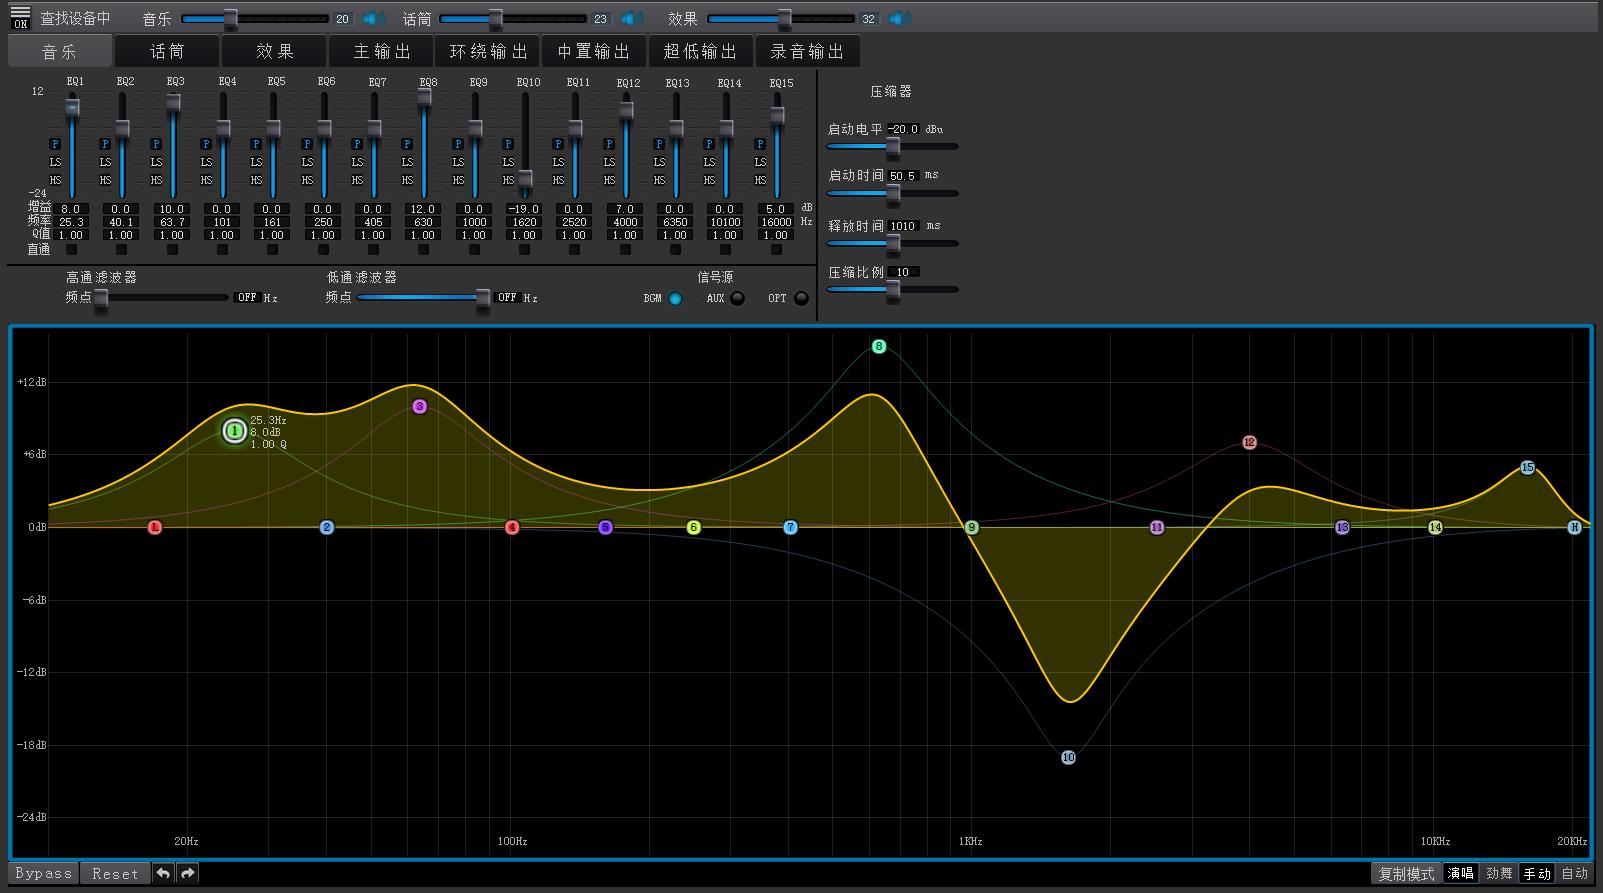Select EQ node 12 on the graph

point(1249,442)
